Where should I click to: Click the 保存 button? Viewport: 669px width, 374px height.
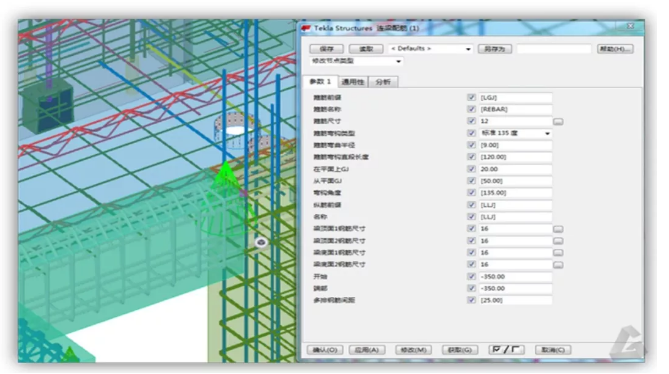pyautogui.click(x=326, y=49)
